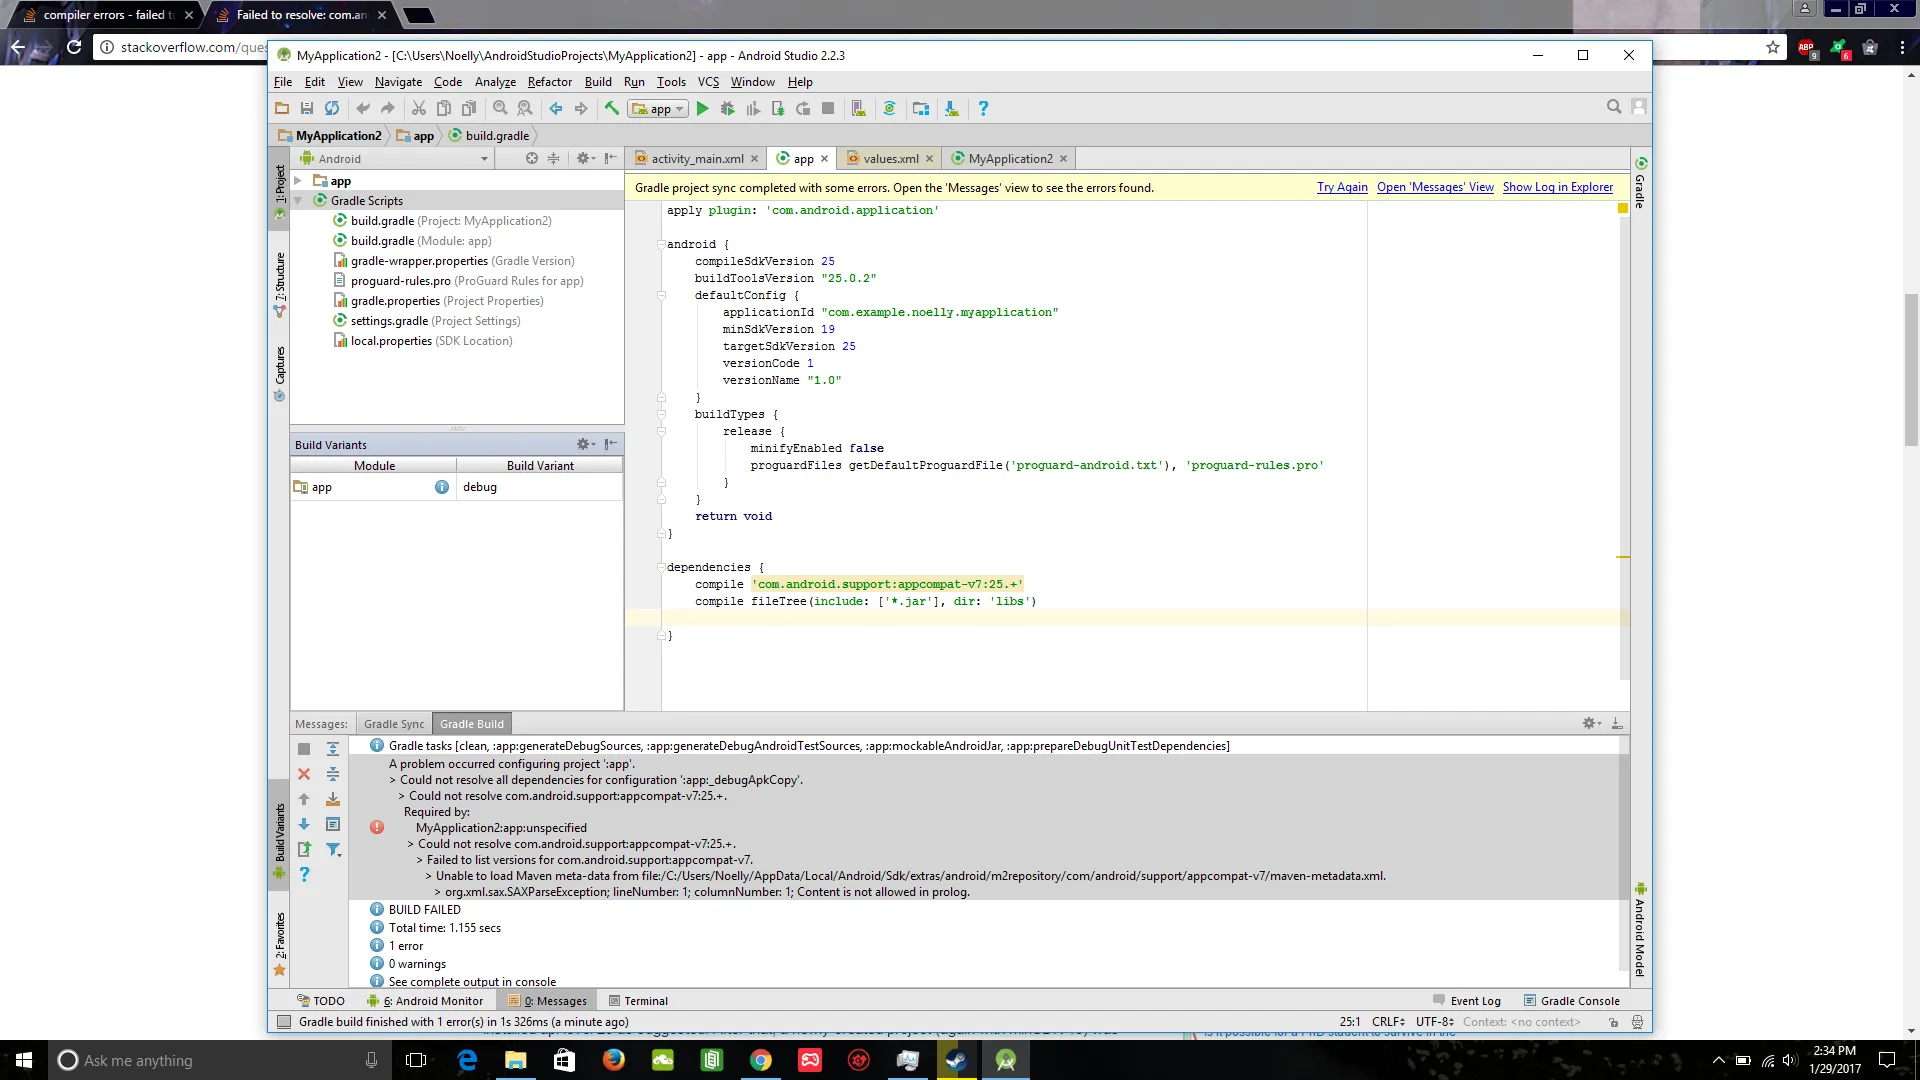Toggle the Build Variants side panel tab
Screen dimensions: 1920x1080
pyautogui.click(x=280, y=835)
